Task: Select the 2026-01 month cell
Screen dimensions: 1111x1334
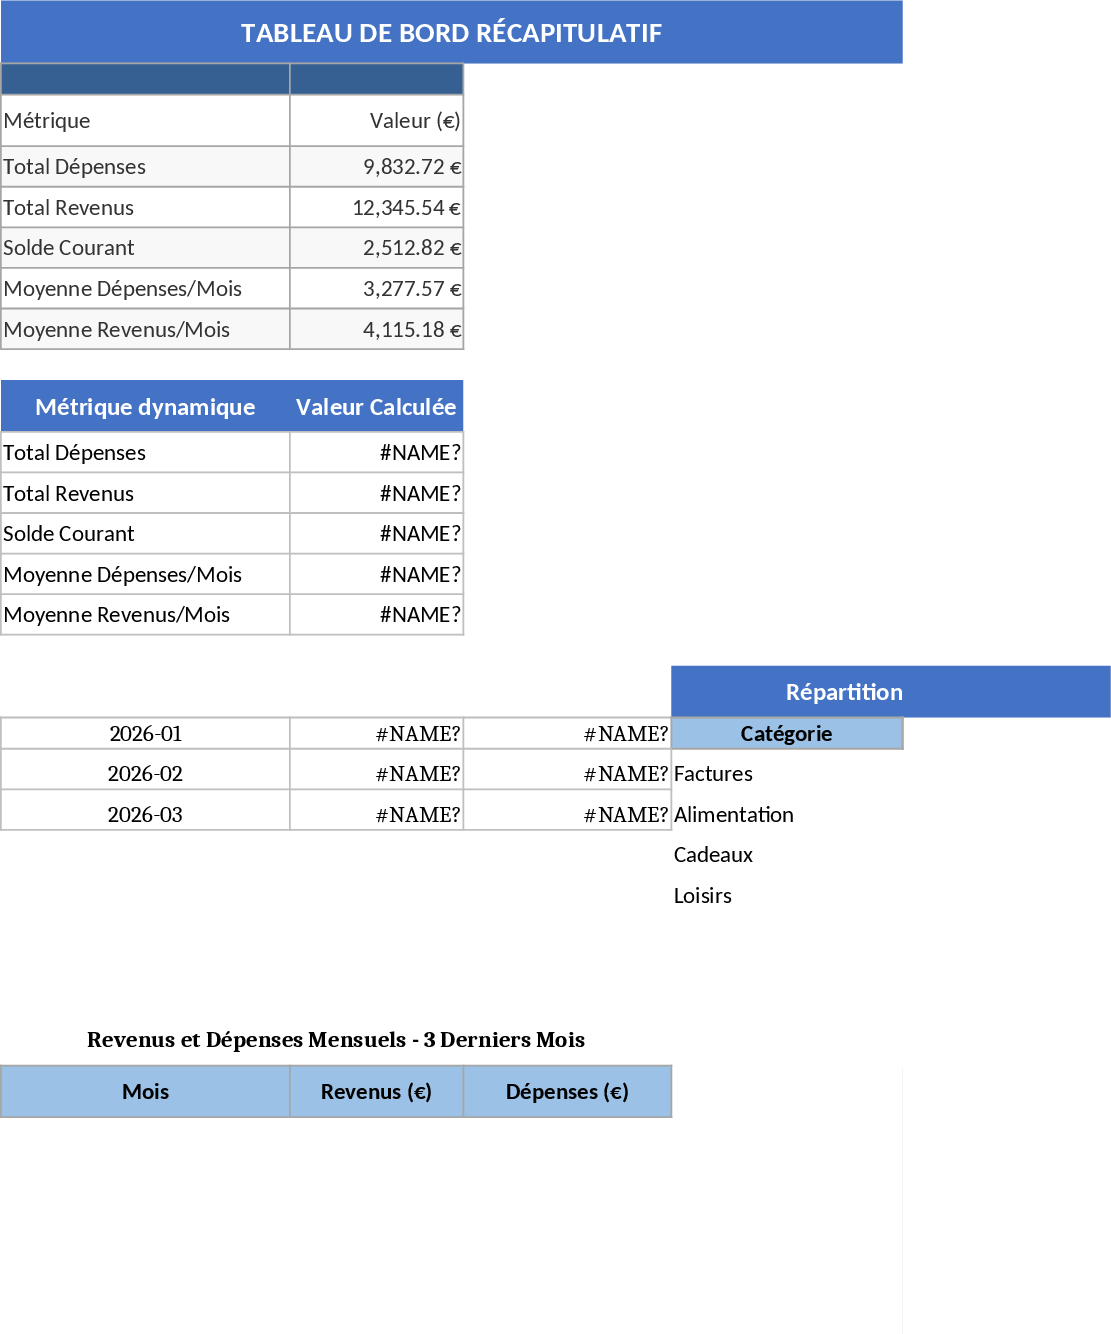Action: point(145,733)
